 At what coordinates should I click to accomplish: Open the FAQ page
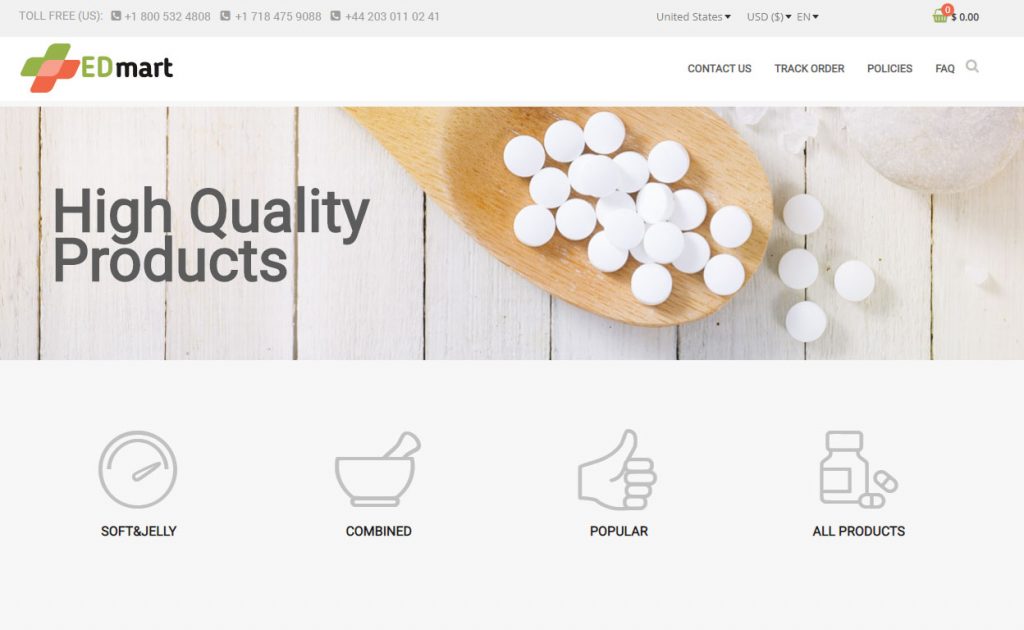tap(944, 69)
